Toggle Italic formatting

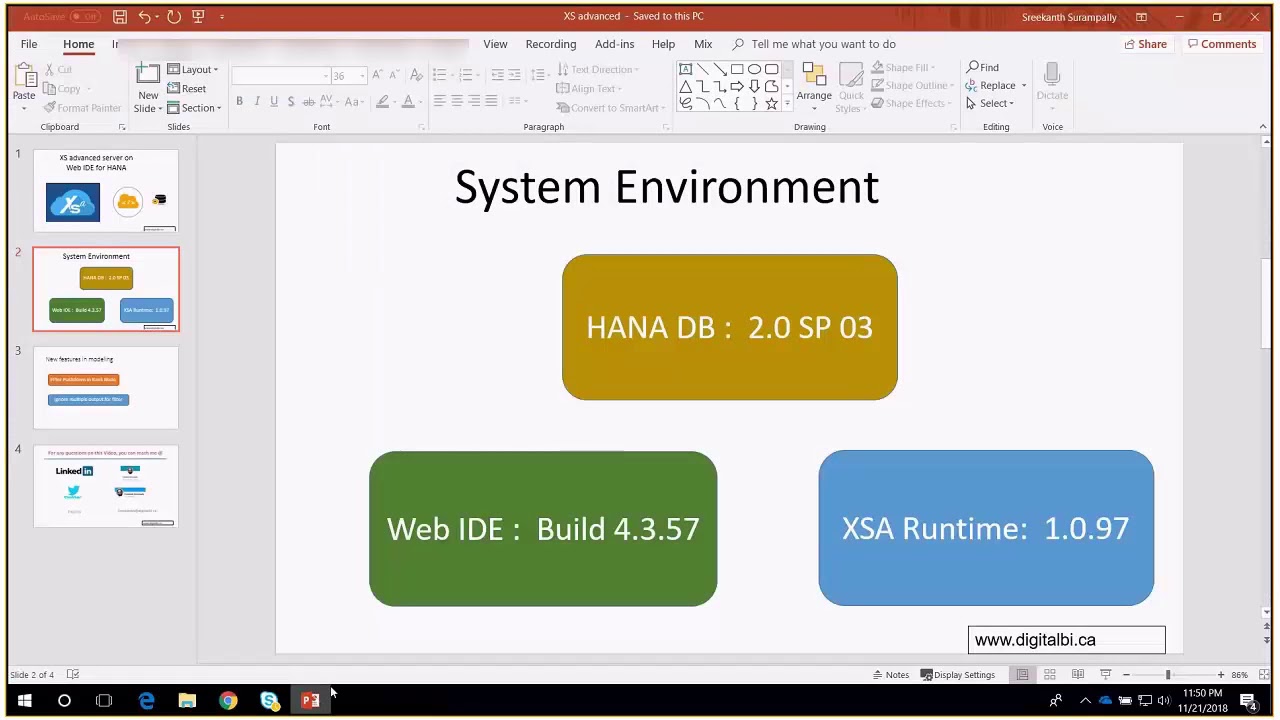(x=256, y=101)
